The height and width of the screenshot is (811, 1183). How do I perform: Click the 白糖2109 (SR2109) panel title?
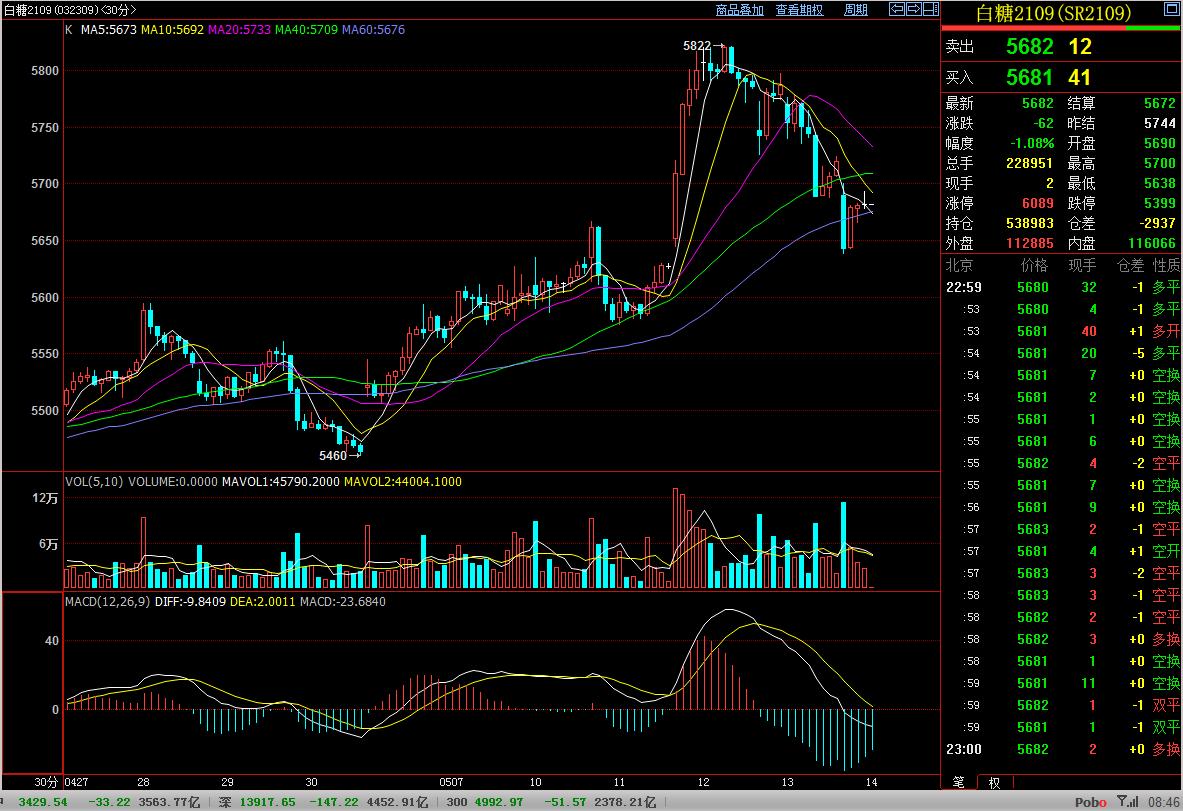(x=1053, y=14)
